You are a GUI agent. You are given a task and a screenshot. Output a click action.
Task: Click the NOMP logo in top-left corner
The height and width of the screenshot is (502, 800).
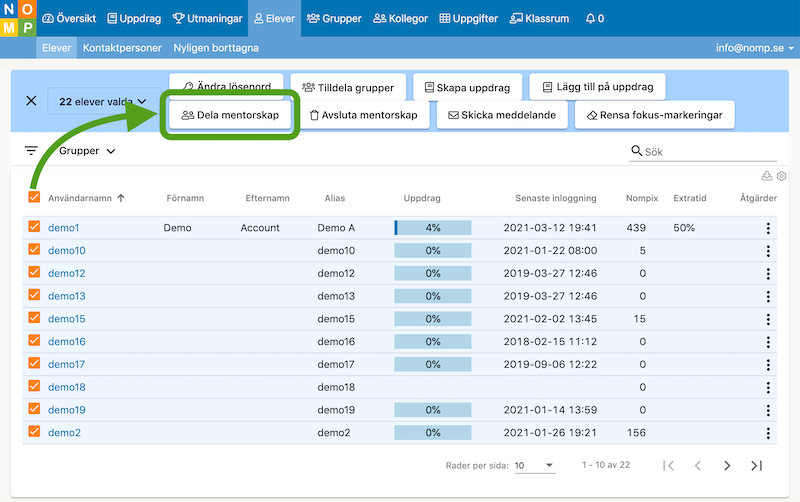[x=18, y=18]
